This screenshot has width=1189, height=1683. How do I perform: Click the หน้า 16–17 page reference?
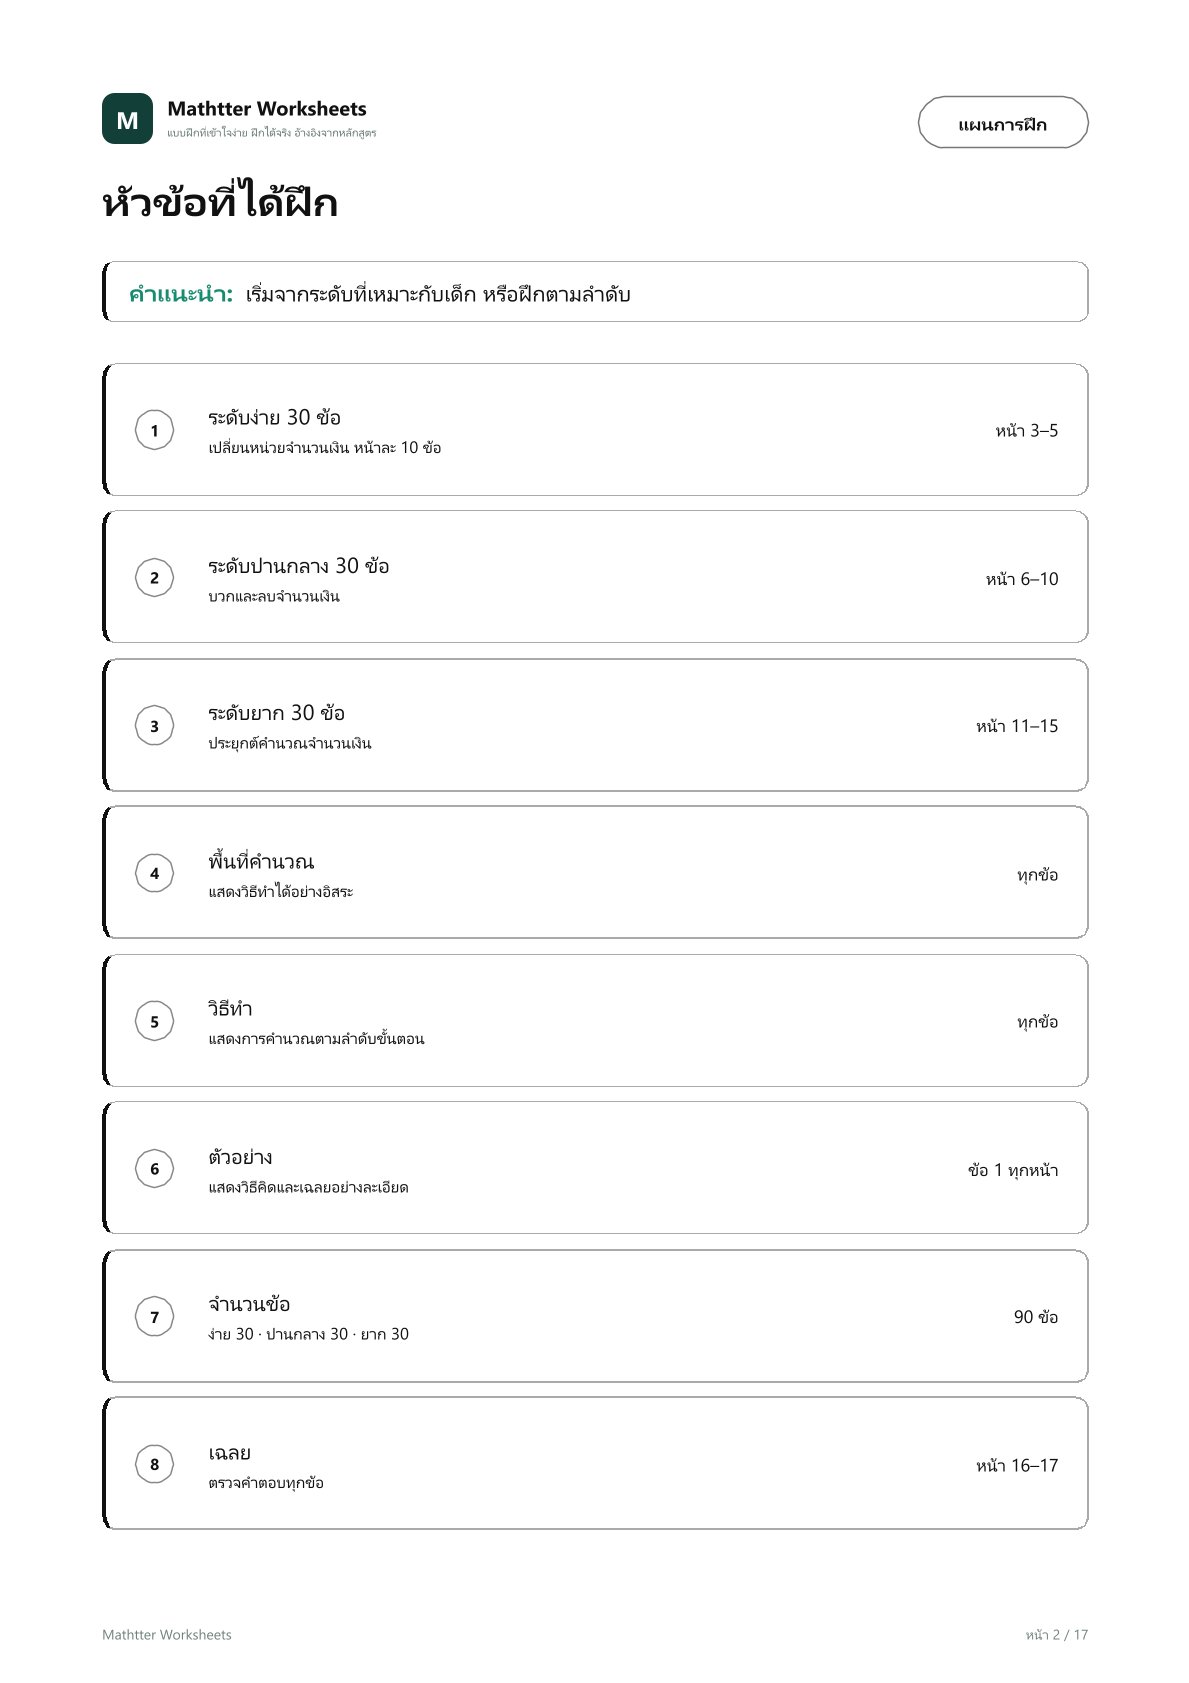point(1017,1465)
